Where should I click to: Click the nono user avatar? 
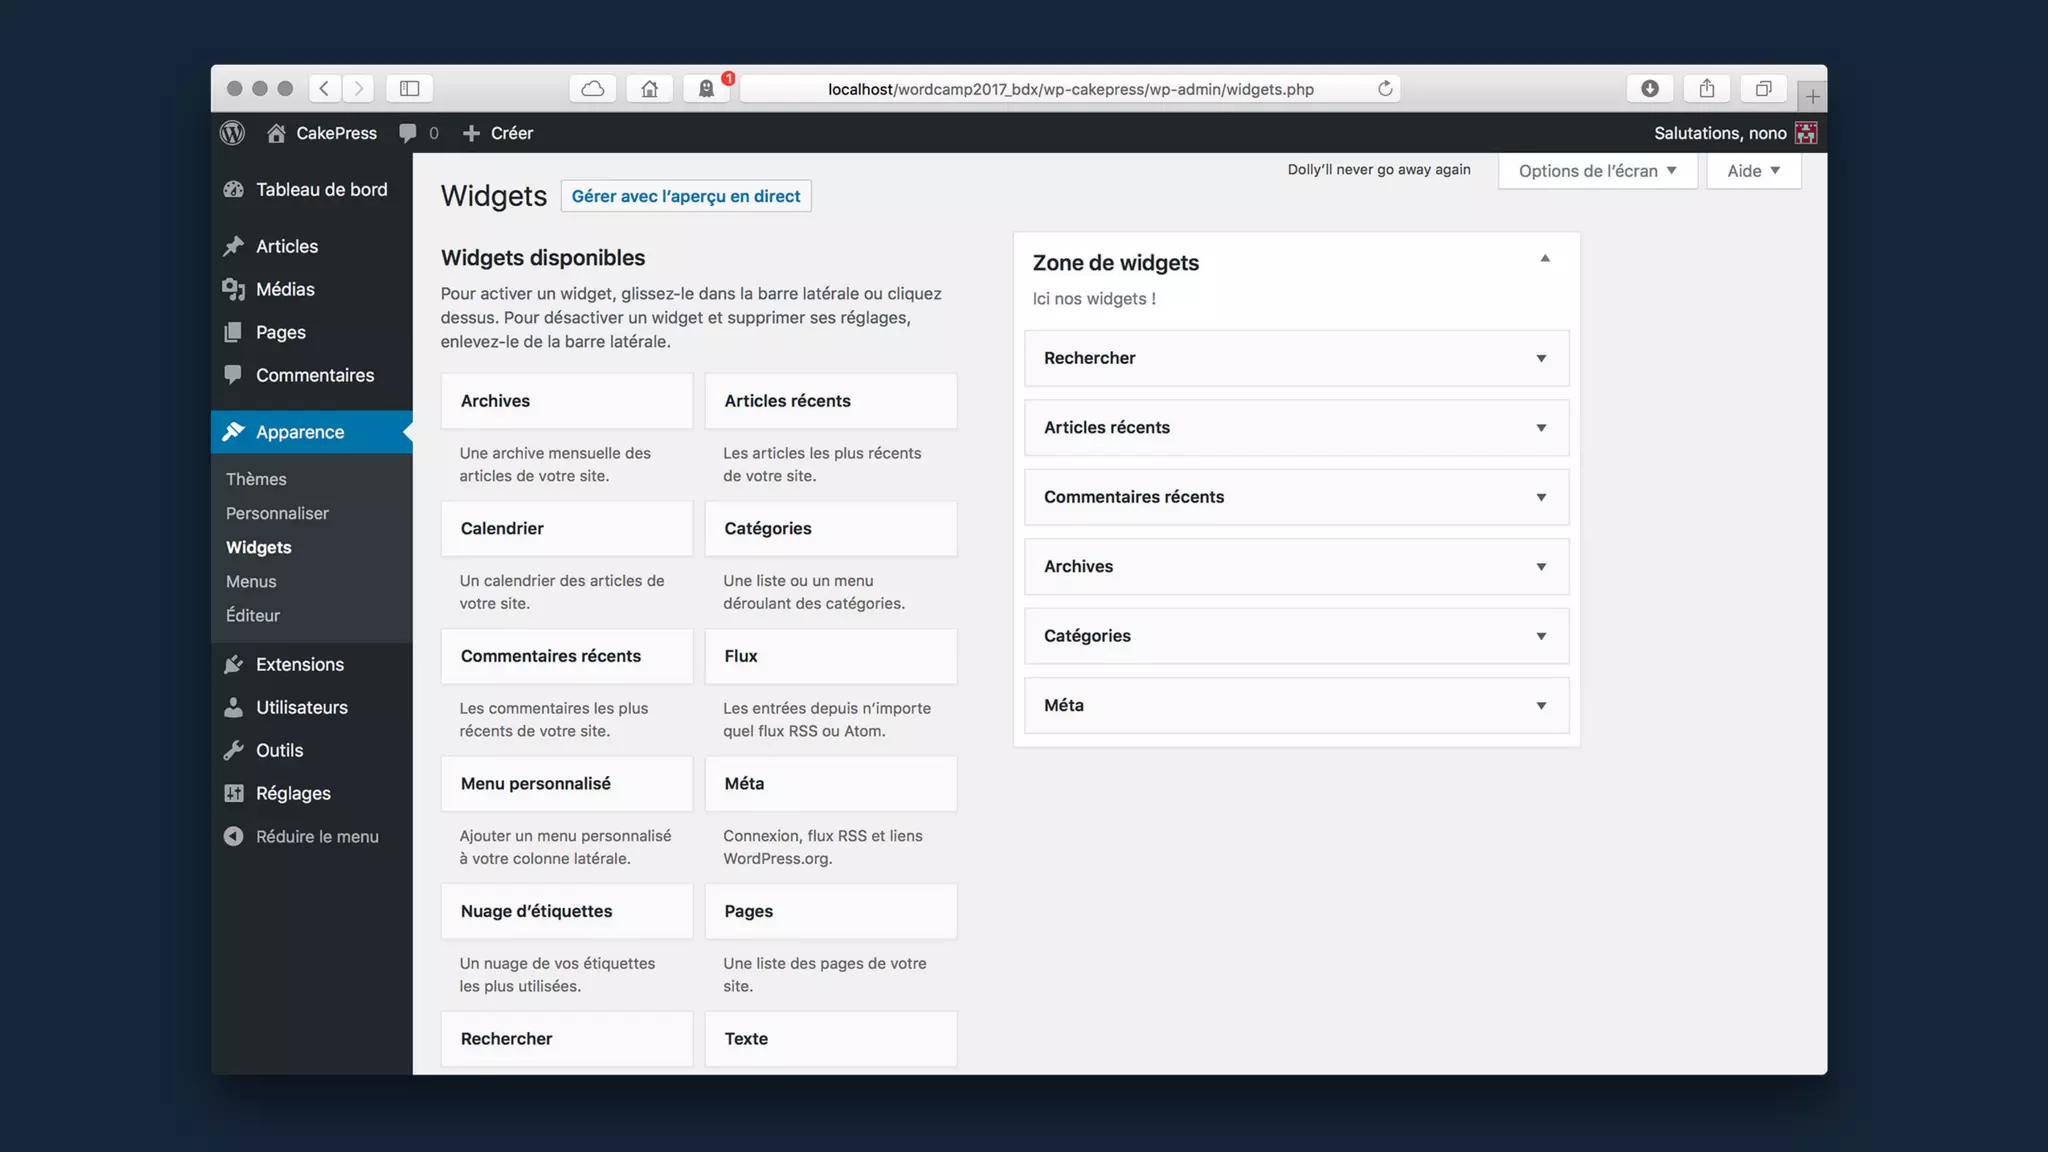[x=1806, y=133]
